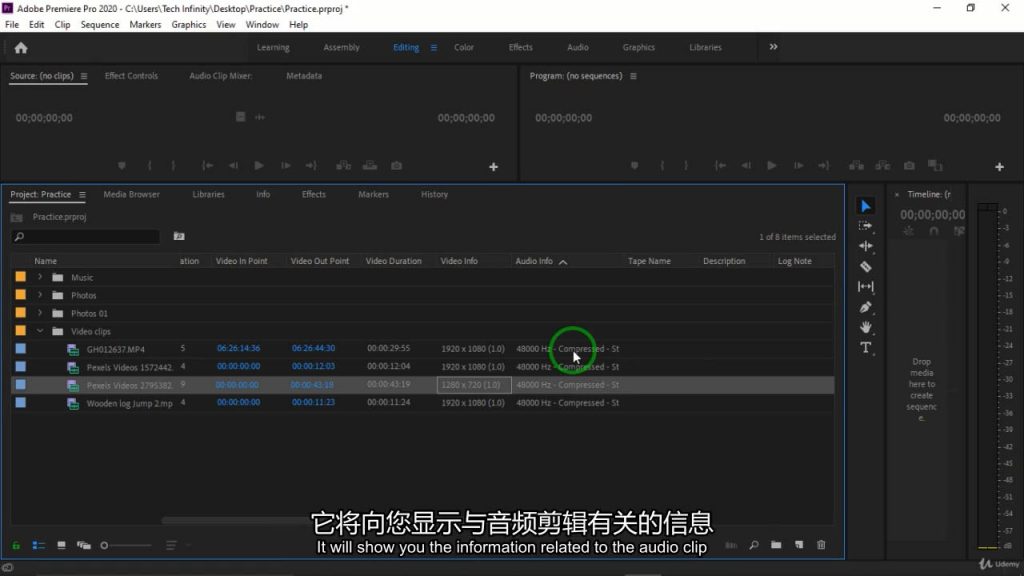Select the Track Select Forward tool
This screenshot has width=1024, height=576.
[865, 226]
